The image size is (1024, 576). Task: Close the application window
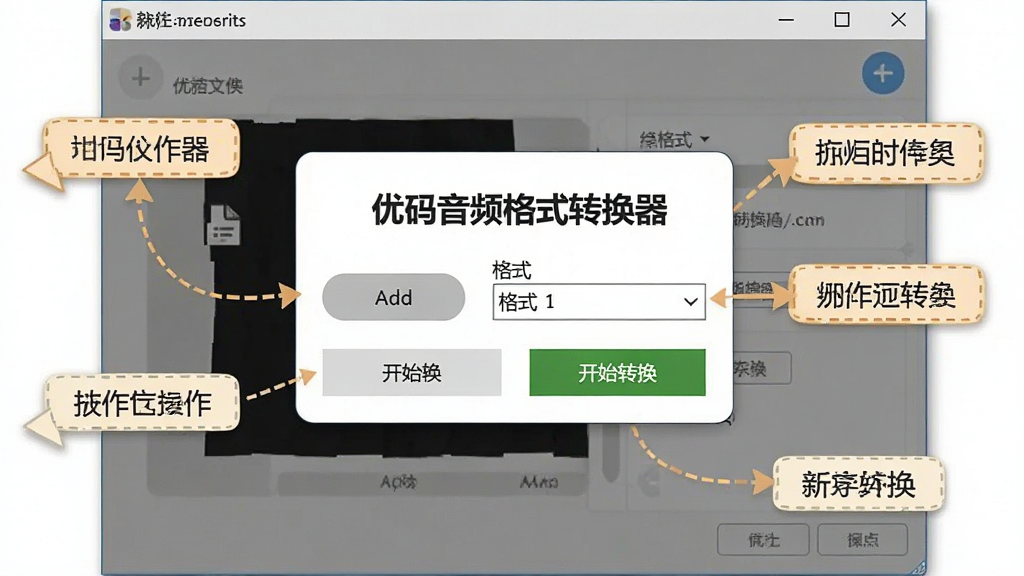pyautogui.click(x=899, y=20)
